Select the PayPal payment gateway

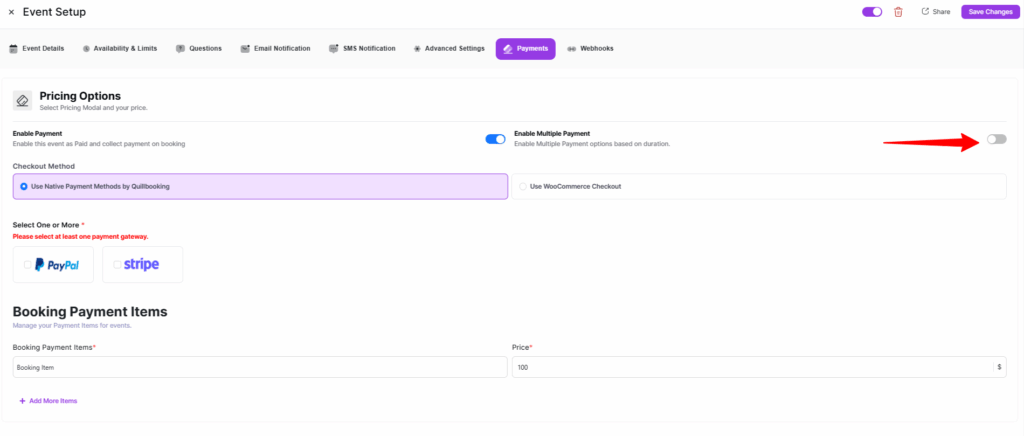click(53, 265)
